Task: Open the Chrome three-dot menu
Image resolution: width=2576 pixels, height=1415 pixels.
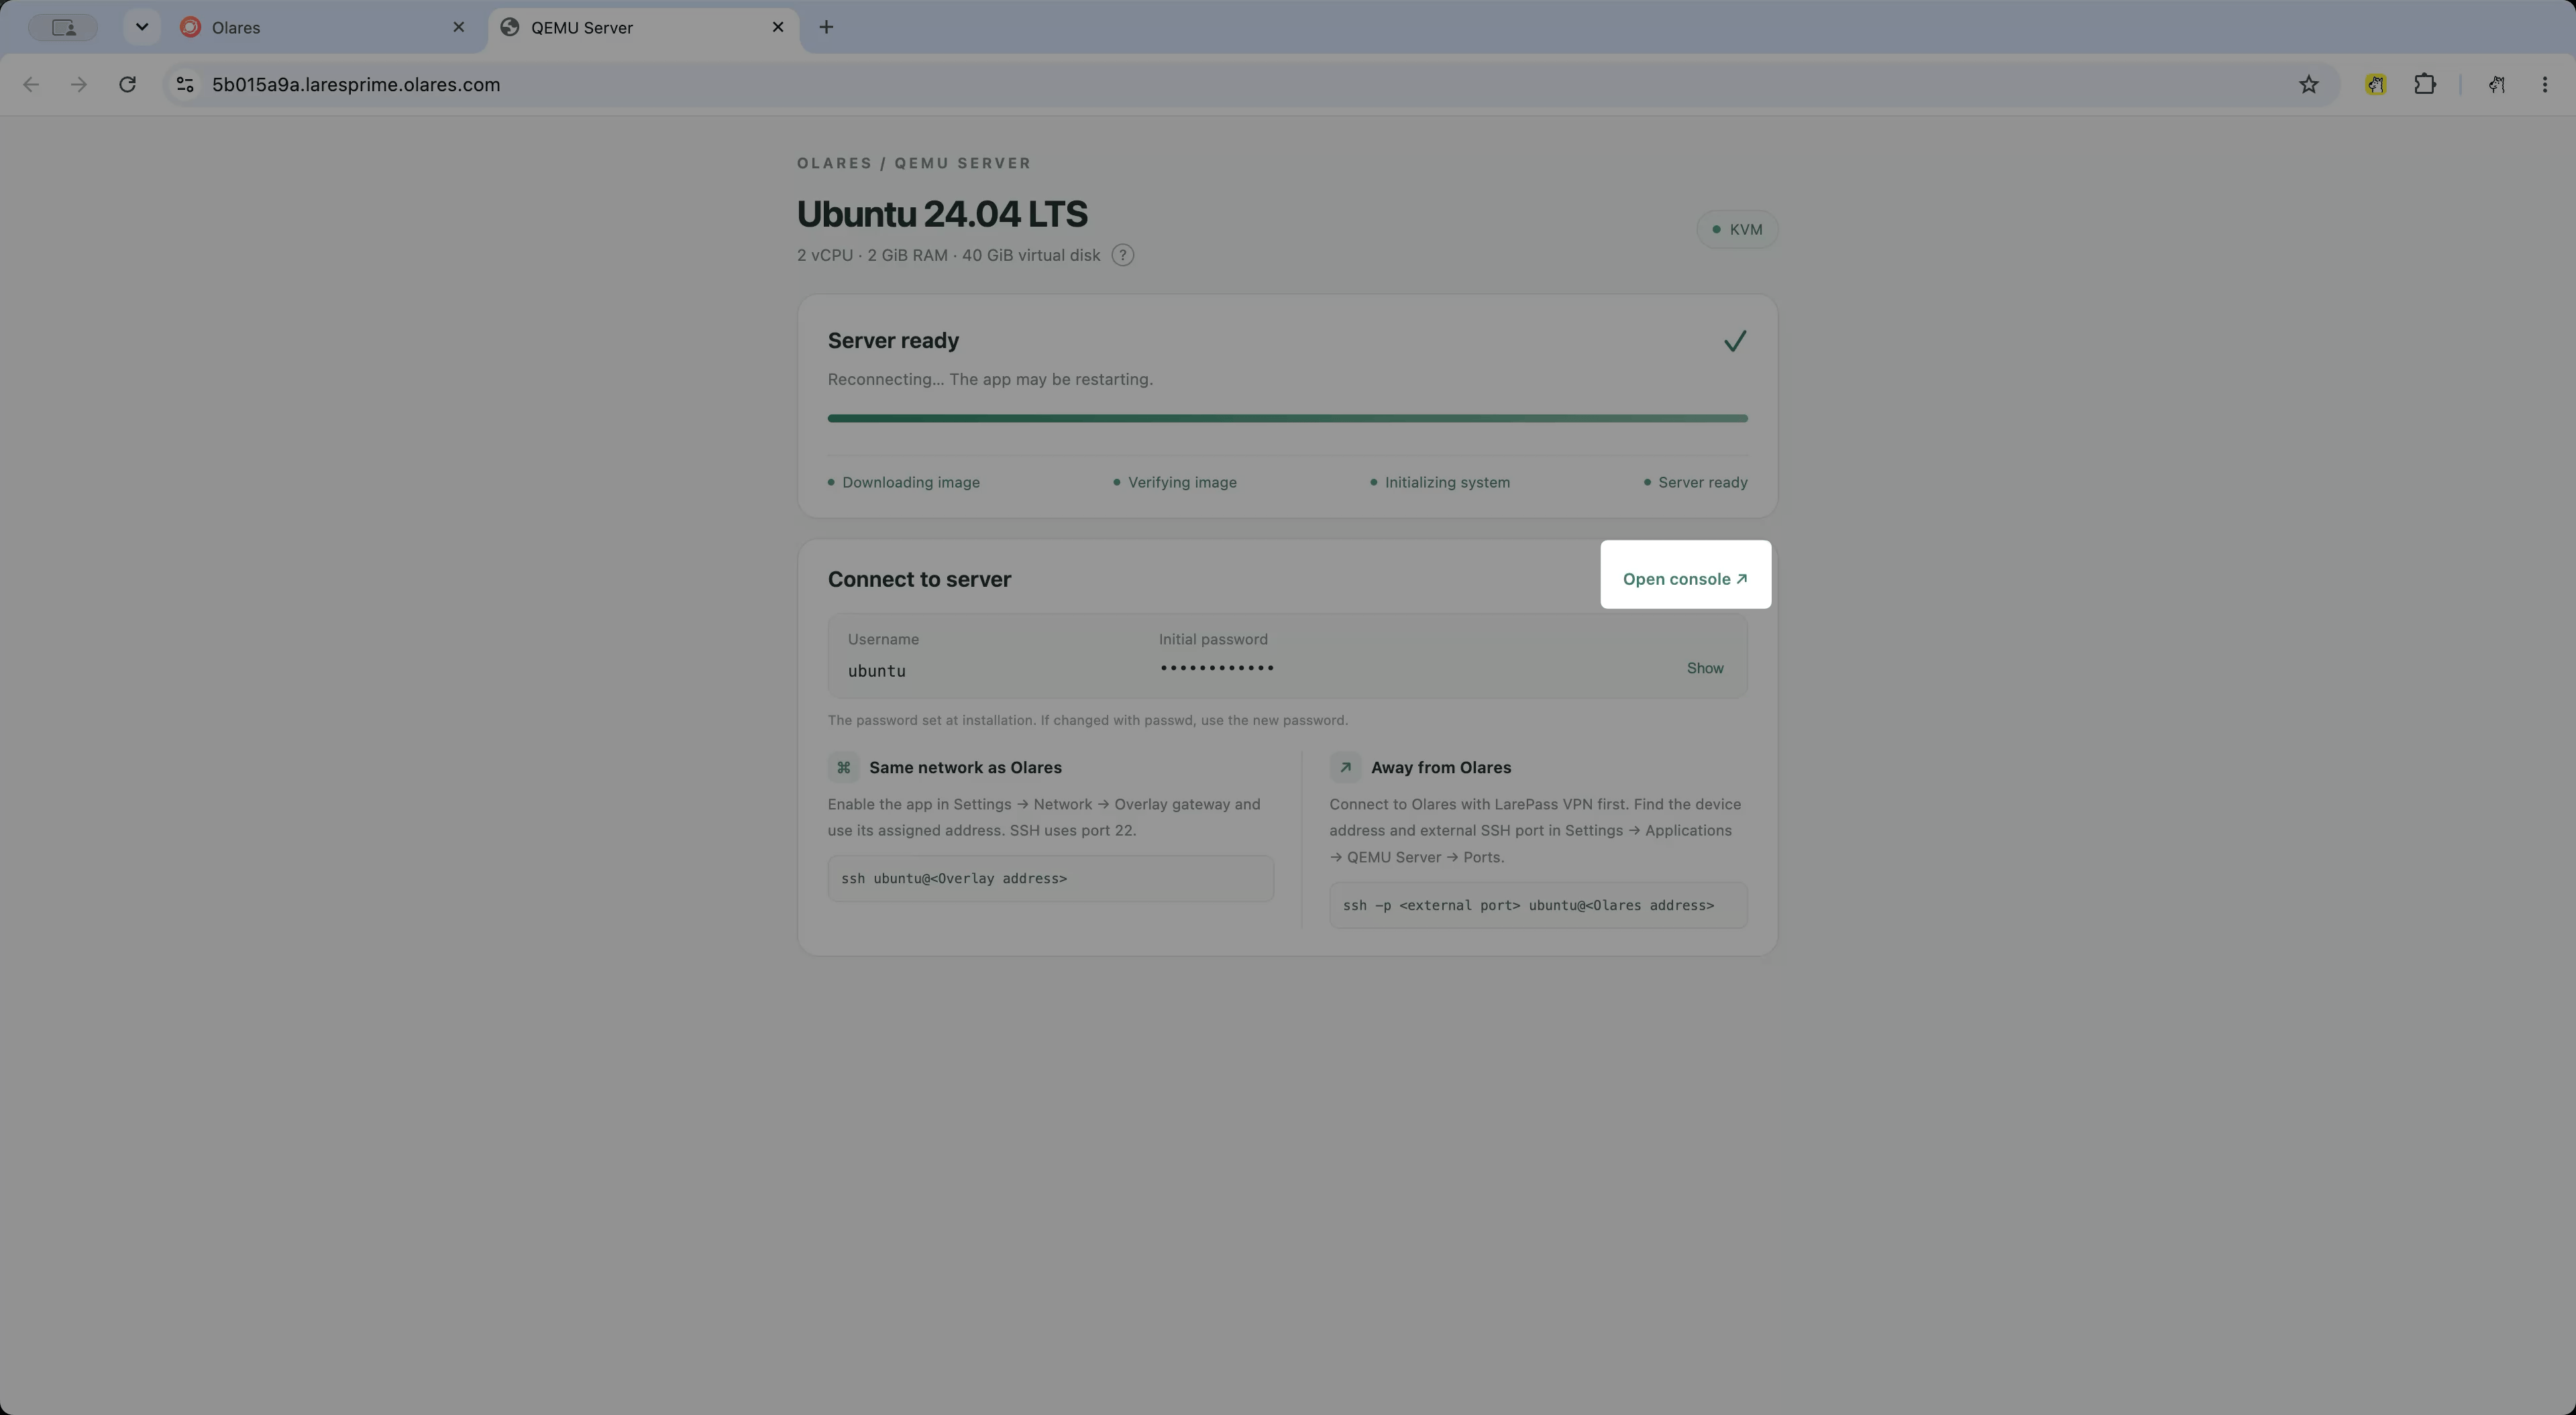Action: 2545,85
